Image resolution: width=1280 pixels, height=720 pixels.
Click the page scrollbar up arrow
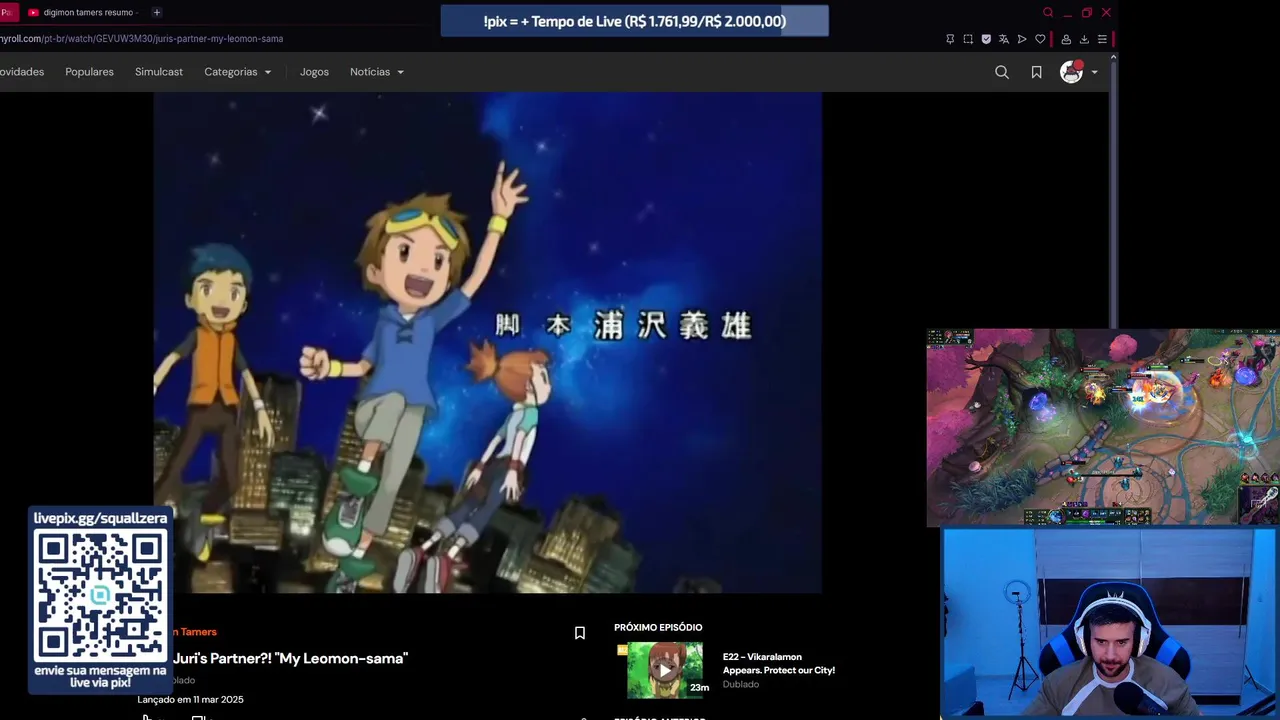coord(1113,57)
